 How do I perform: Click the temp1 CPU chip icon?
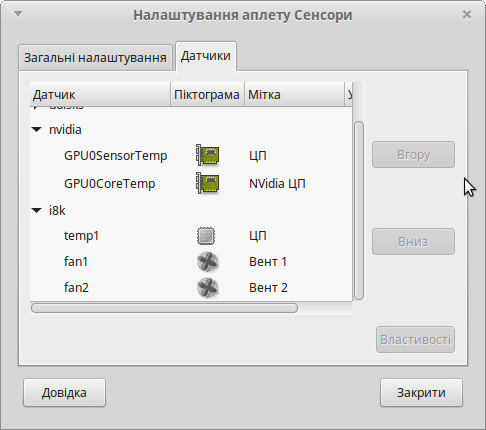pos(206,236)
